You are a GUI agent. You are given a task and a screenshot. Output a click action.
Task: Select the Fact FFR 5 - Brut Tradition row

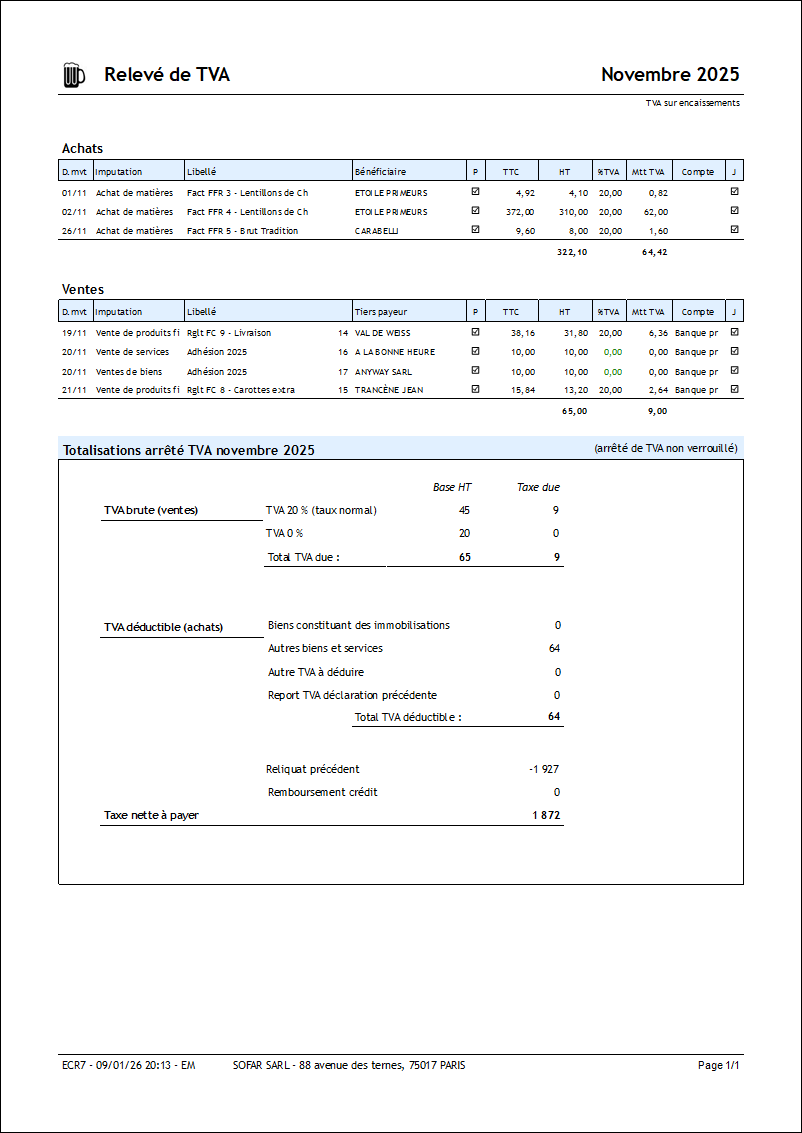tap(401, 231)
